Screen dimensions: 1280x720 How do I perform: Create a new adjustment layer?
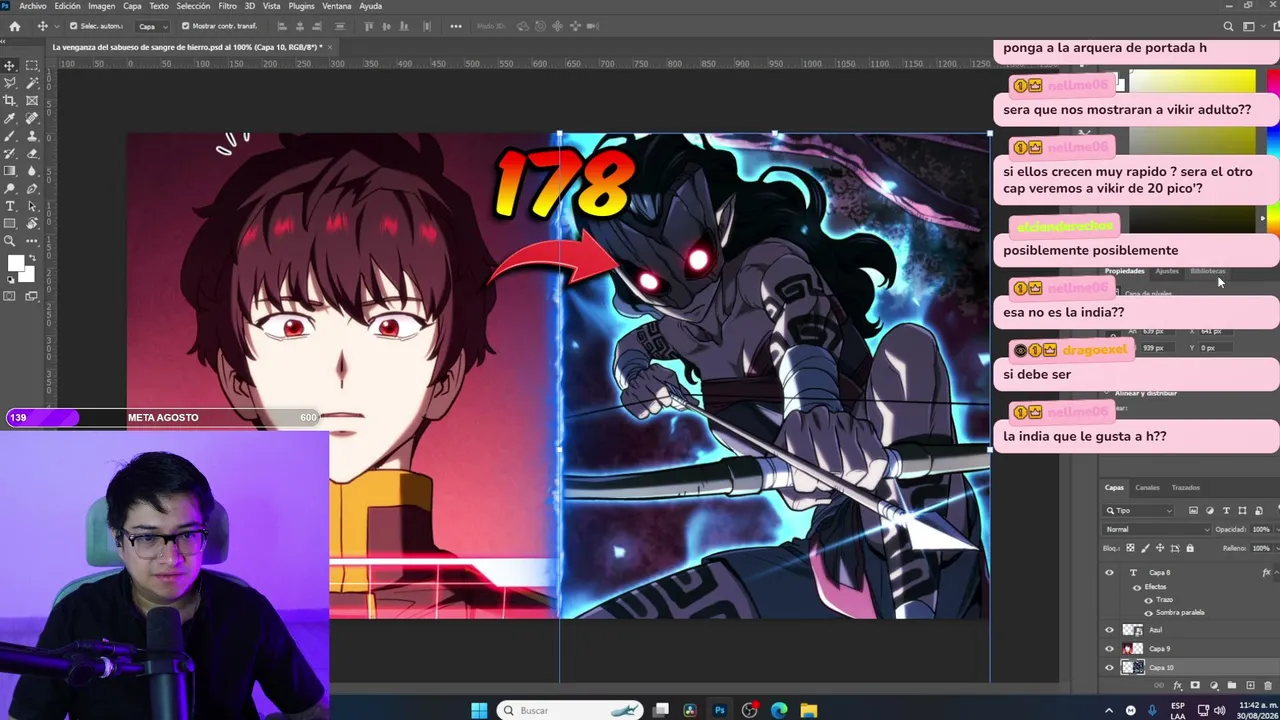coord(1214,686)
